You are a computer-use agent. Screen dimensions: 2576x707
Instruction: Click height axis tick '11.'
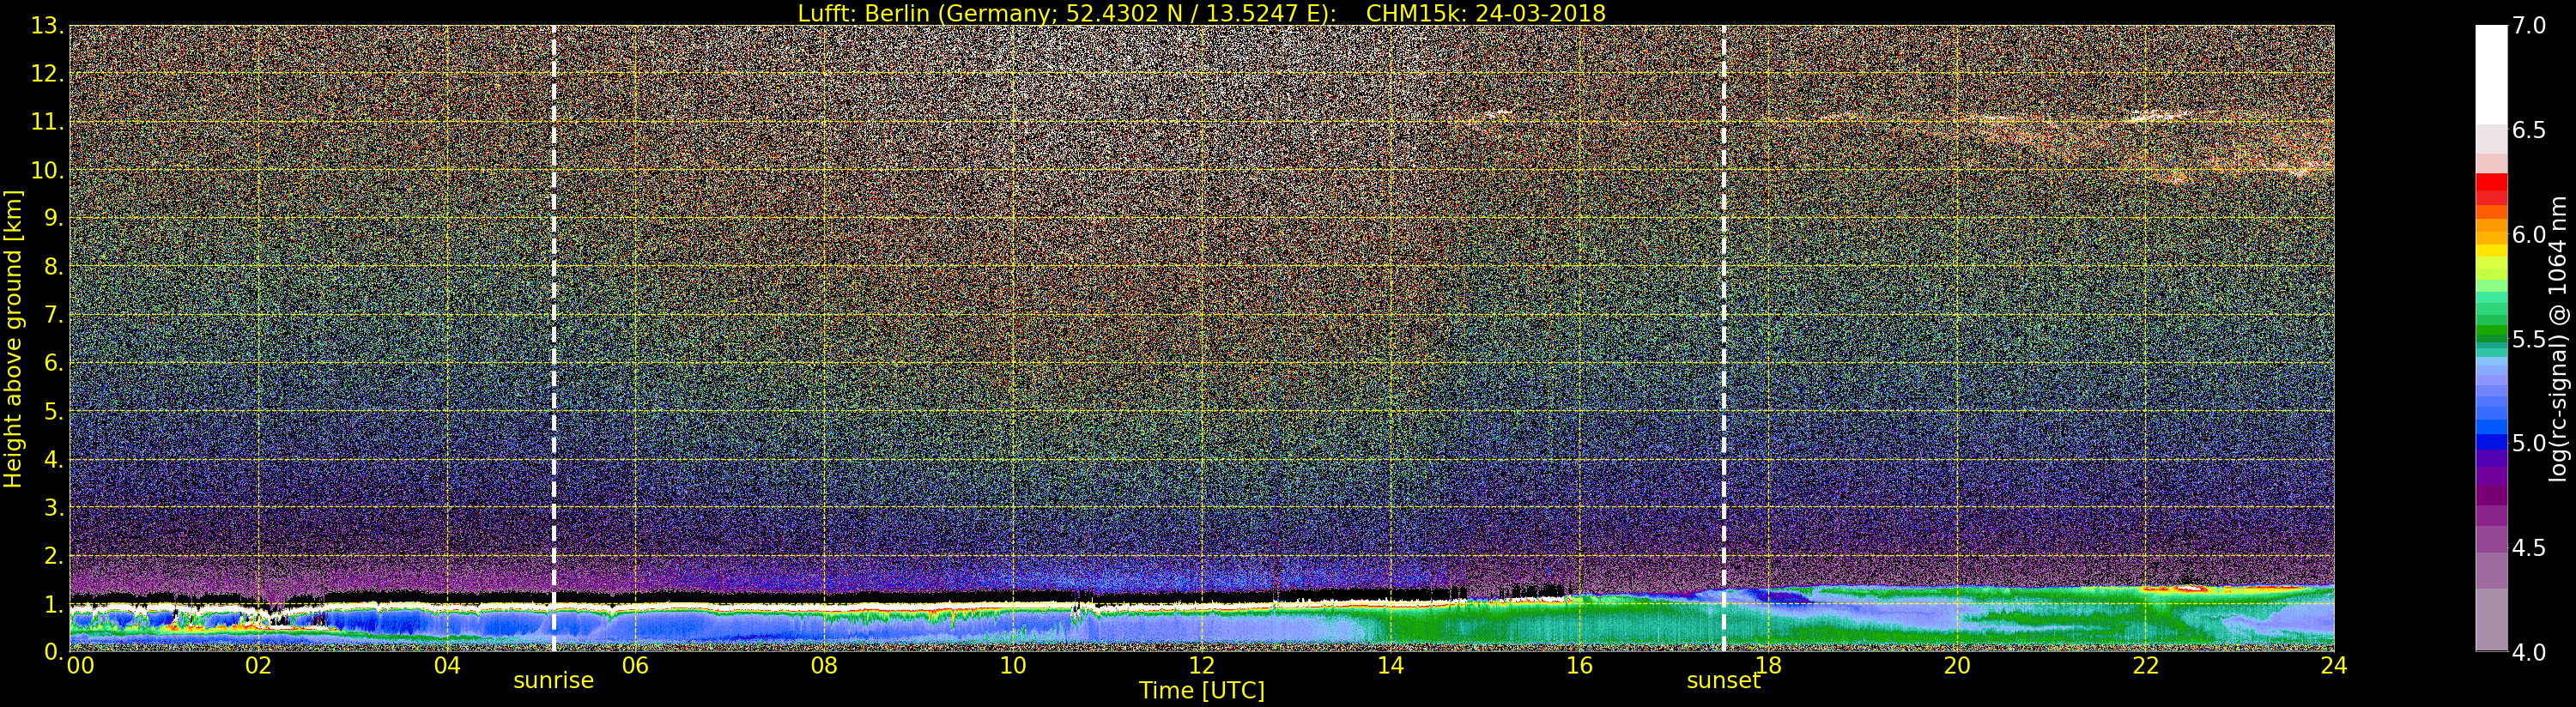(x=46, y=122)
